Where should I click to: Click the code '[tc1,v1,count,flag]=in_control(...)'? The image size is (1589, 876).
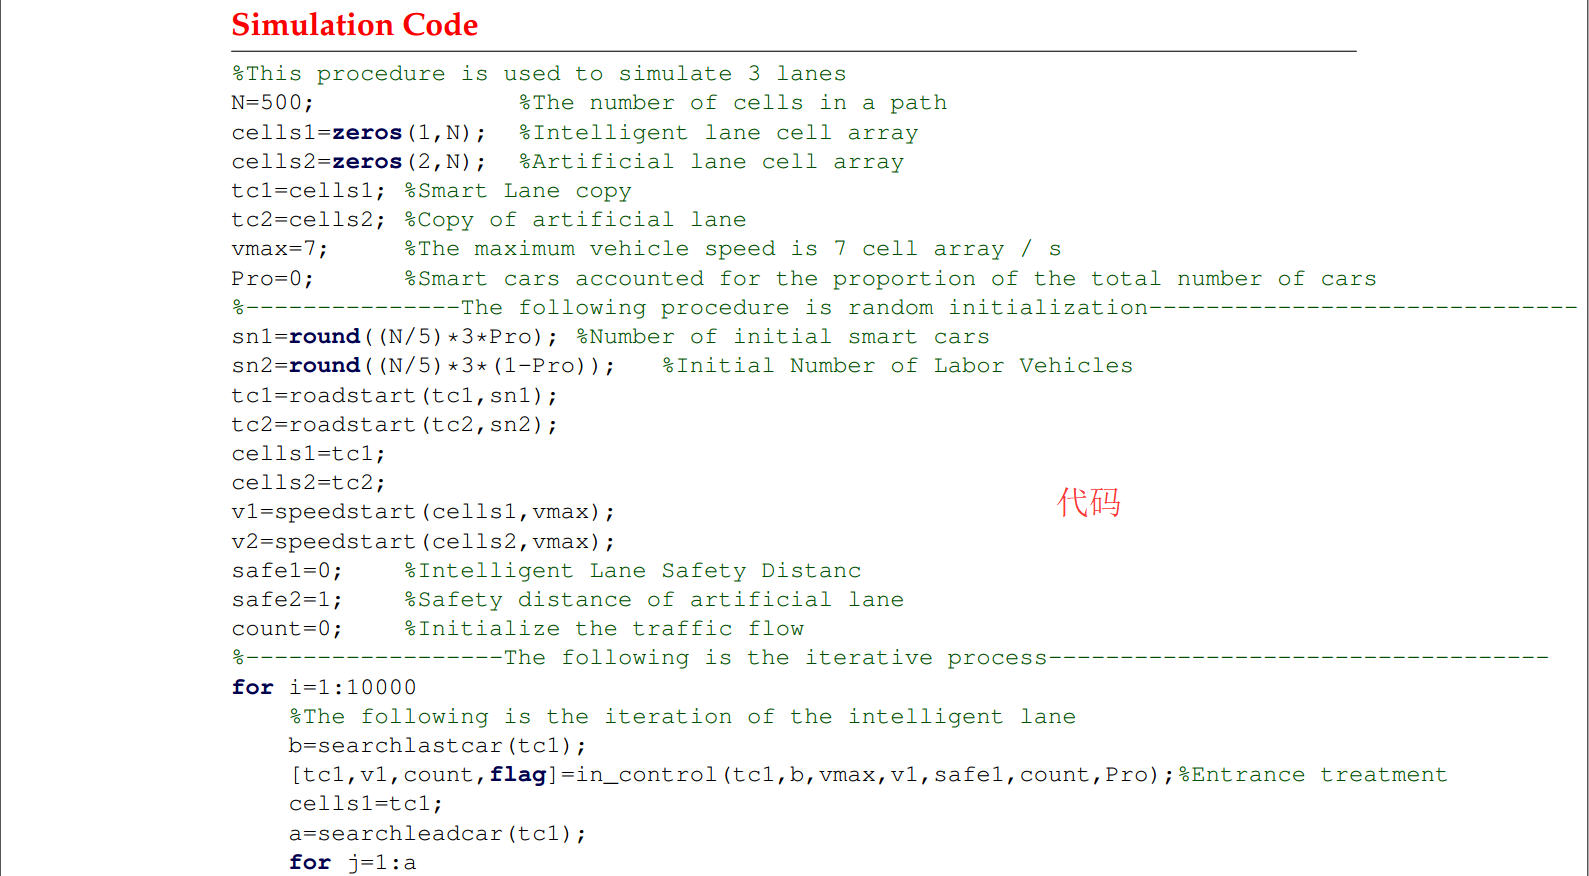[x=731, y=775]
